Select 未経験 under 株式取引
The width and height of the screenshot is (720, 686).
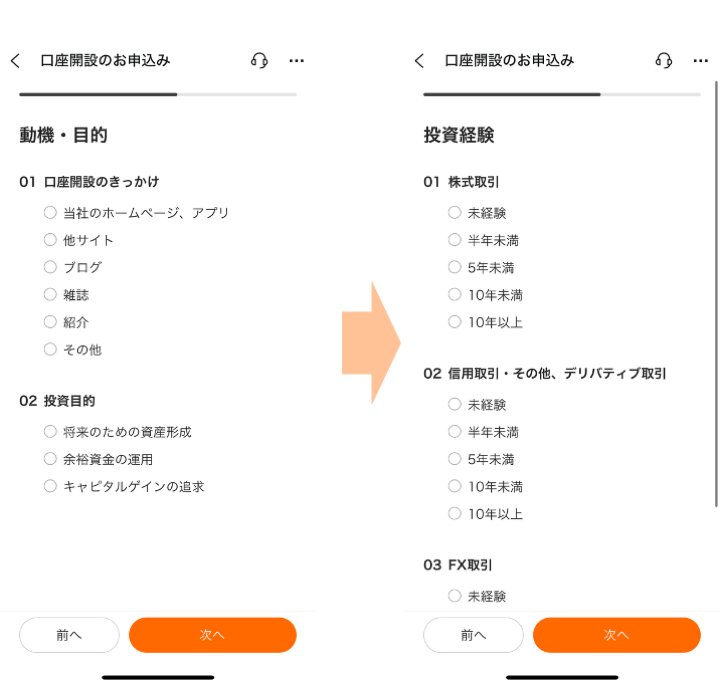pyautogui.click(x=454, y=213)
